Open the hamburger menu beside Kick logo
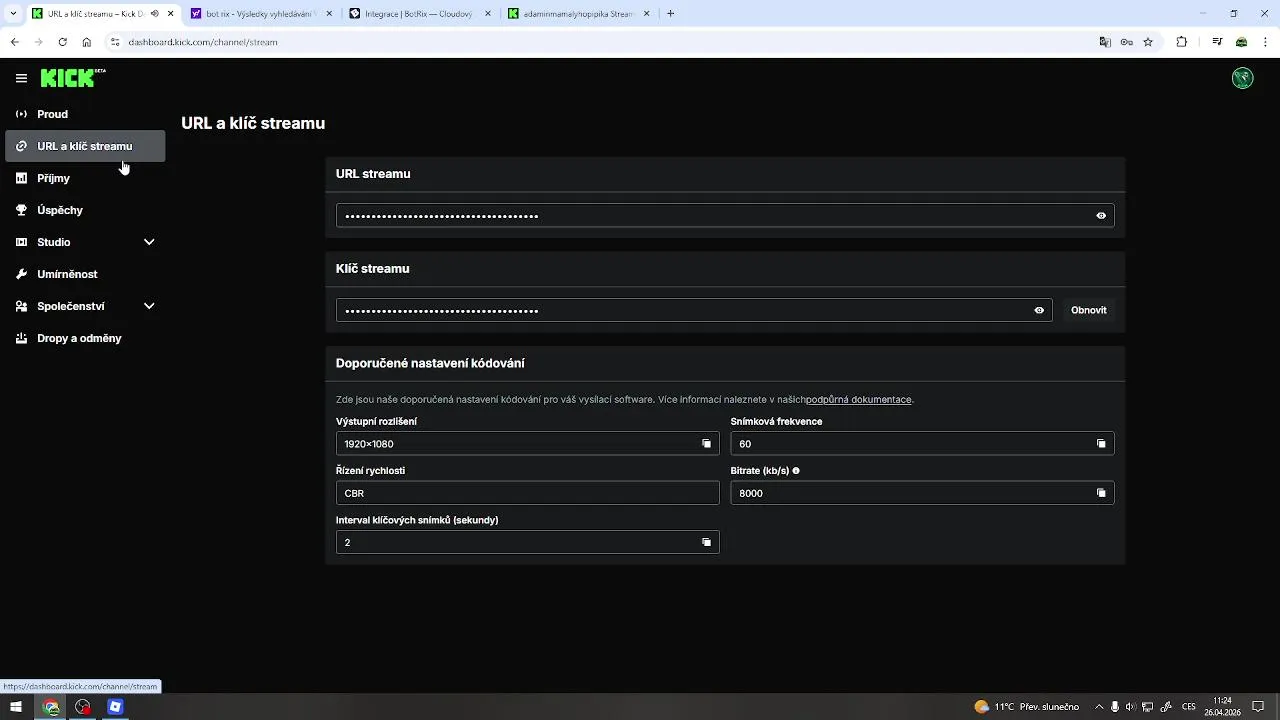The width and height of the screenshot is (1280, 720). click(21, 78)
